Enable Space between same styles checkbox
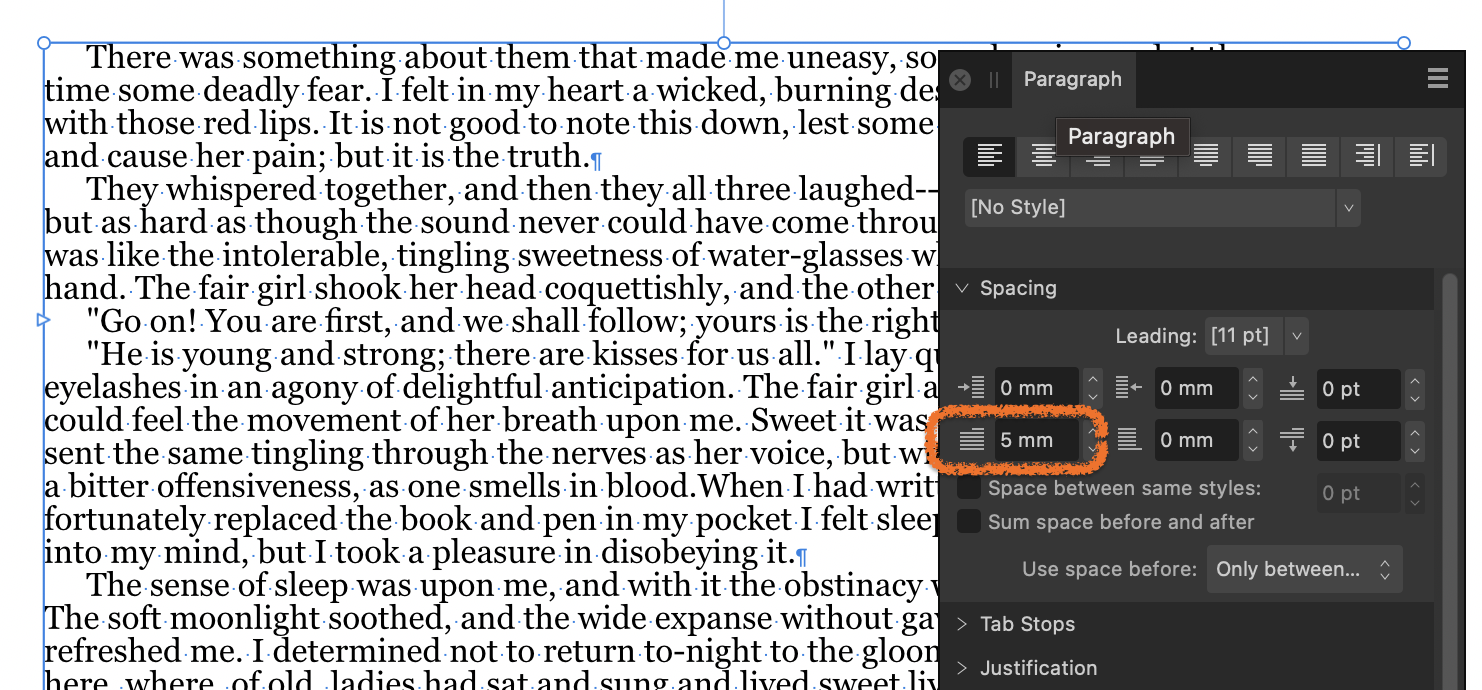Image resolution: width=1482 pixels, height=690 pixels. pos(969,488)
